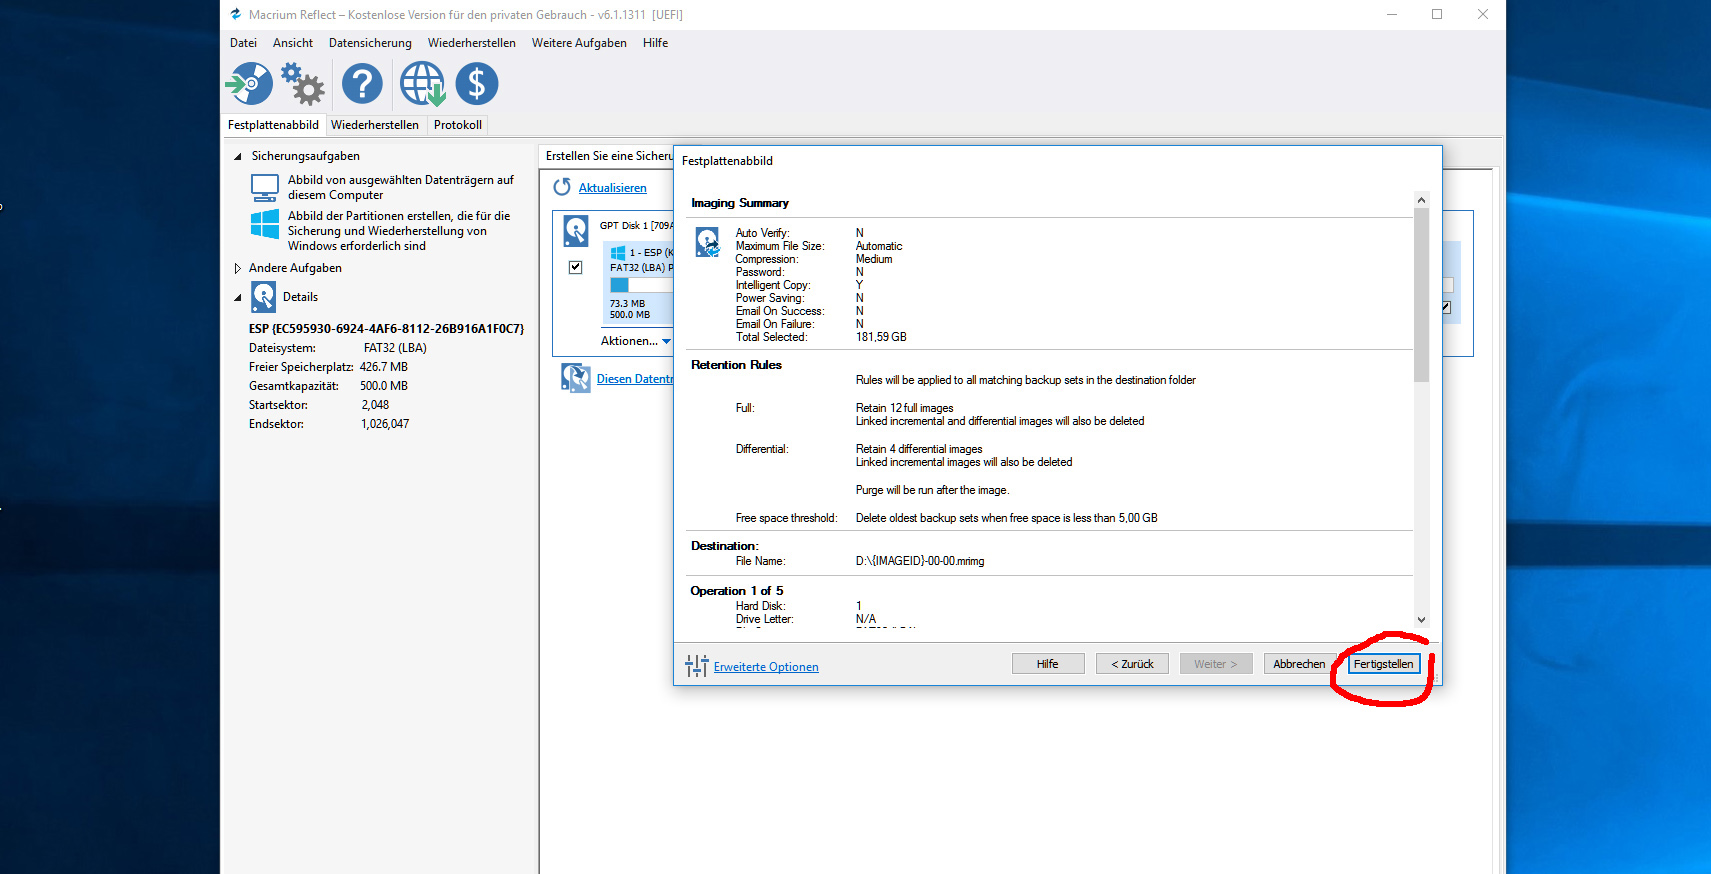Image resolution: width=1711 pixels, height=874 pixels.
Task: Click the Dateisystem value FAT32 (LBA)
Action: pos(395,348)
